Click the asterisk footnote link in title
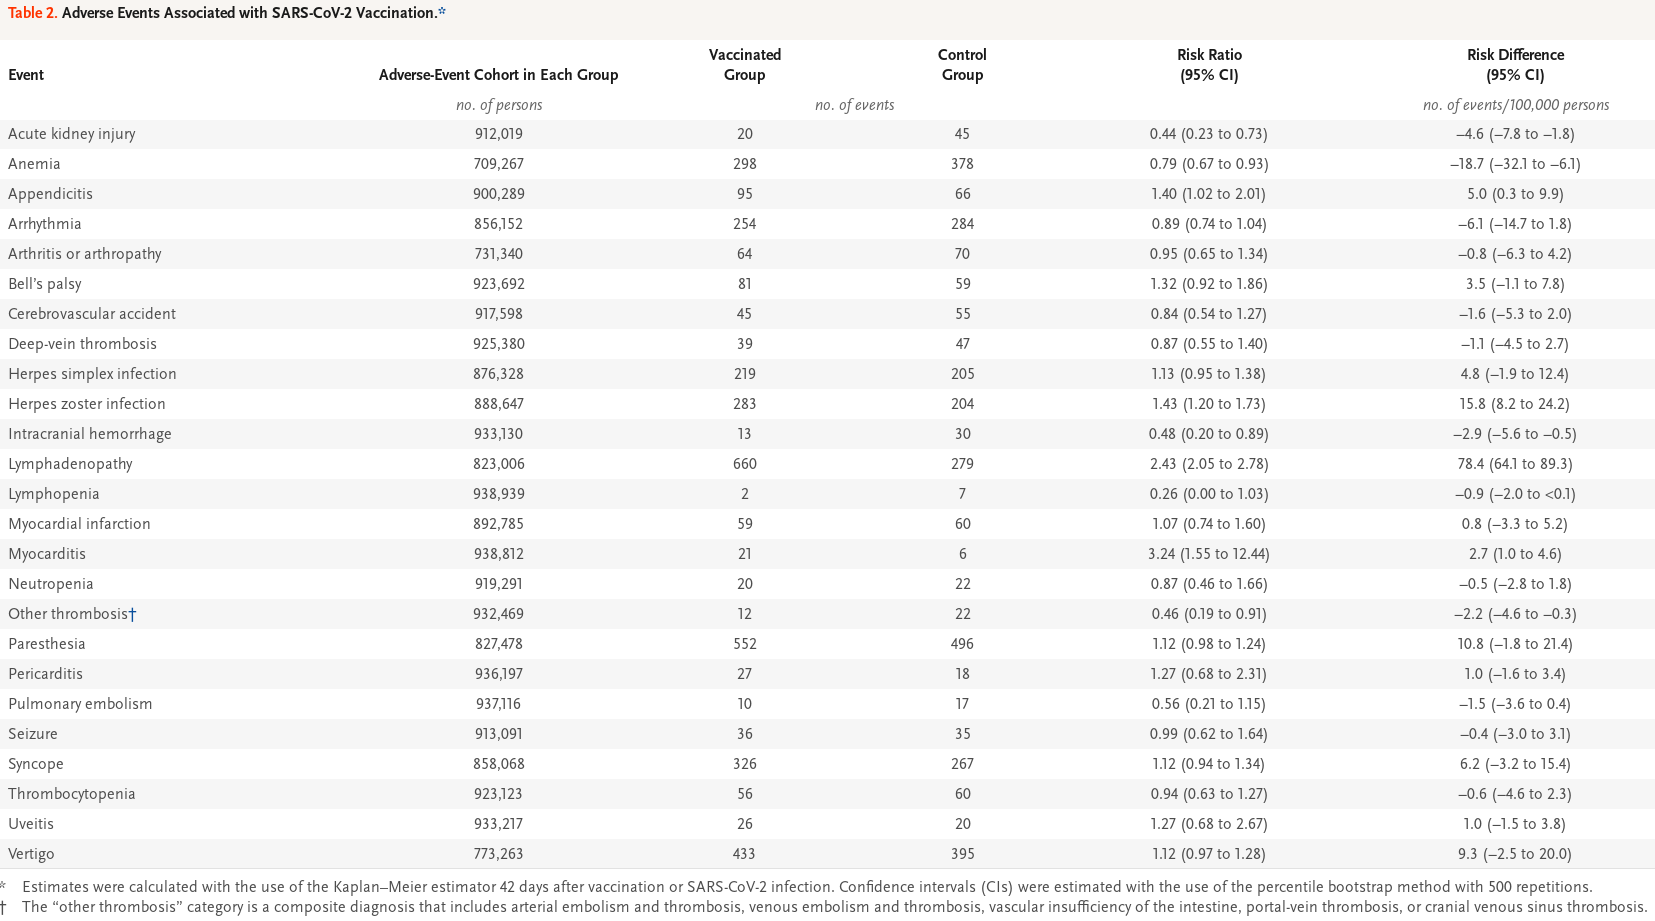The width and height of the screenshot is (1655, 921). point(442,12)
